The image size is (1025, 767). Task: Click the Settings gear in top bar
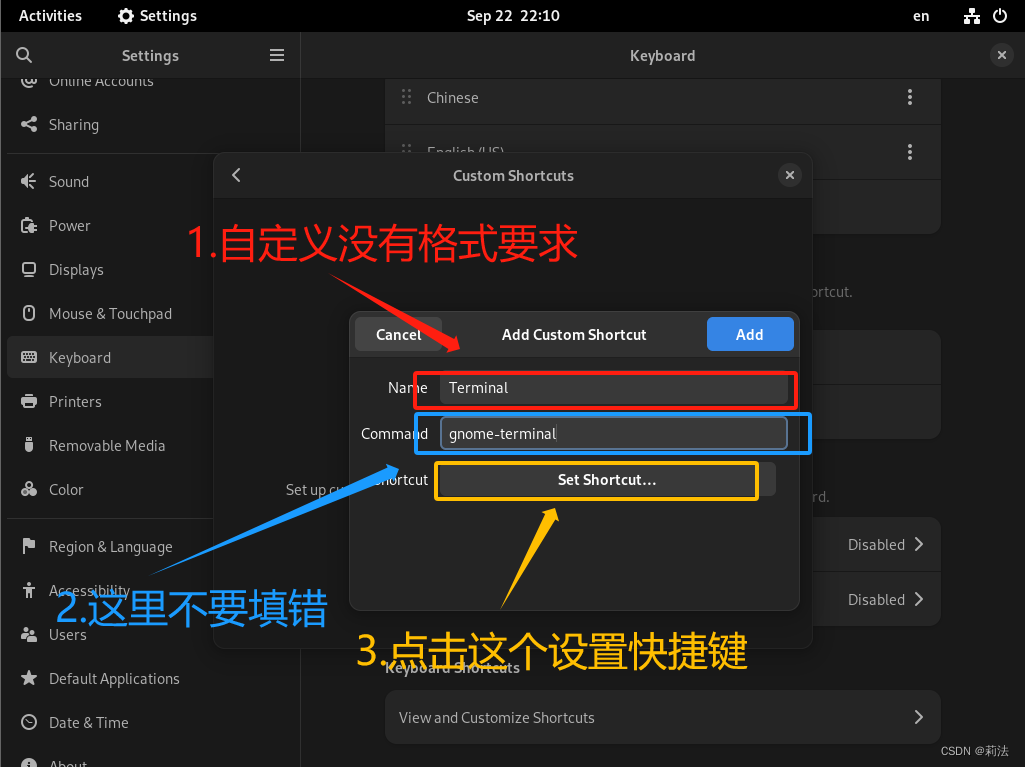(126, 16)
